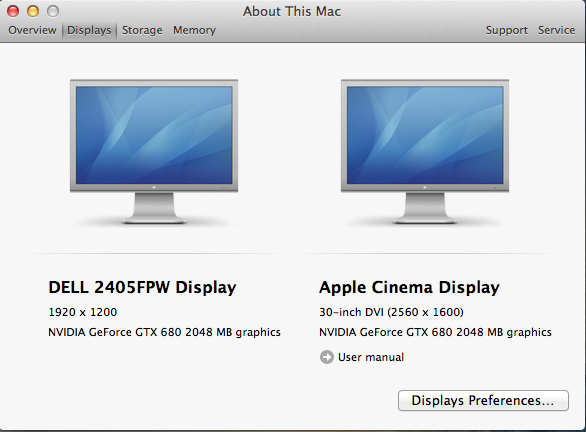Open the Overview tab

tap(32, 30)
